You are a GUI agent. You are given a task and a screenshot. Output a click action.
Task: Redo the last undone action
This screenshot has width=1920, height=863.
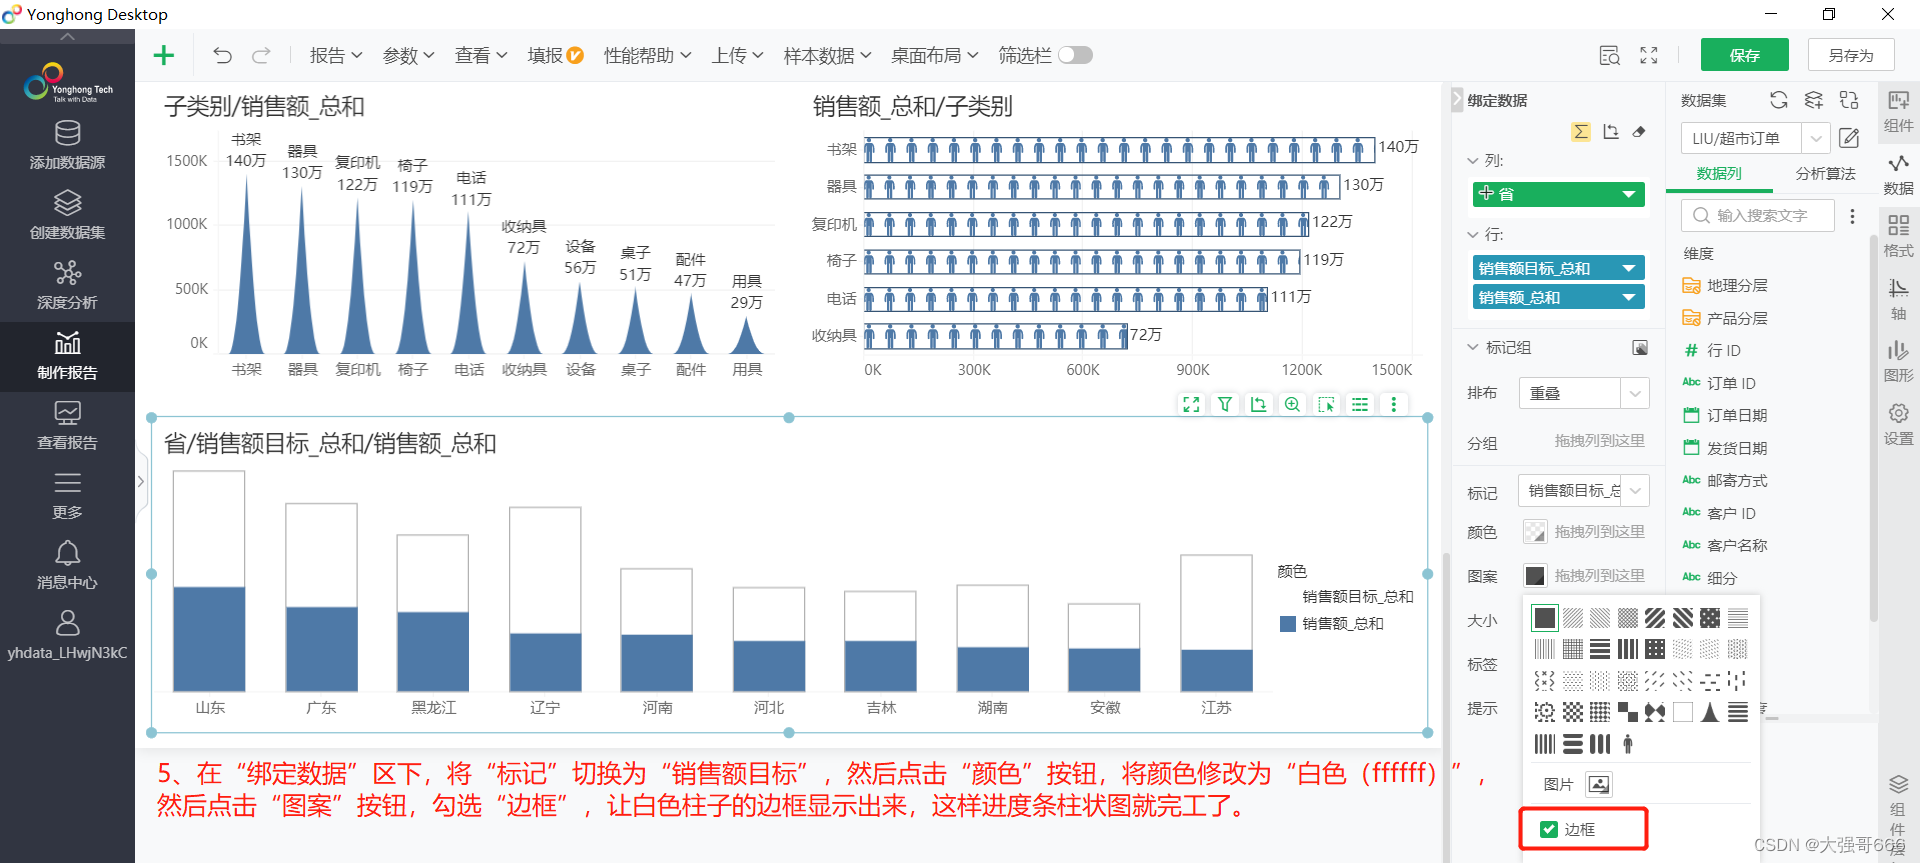261,55
